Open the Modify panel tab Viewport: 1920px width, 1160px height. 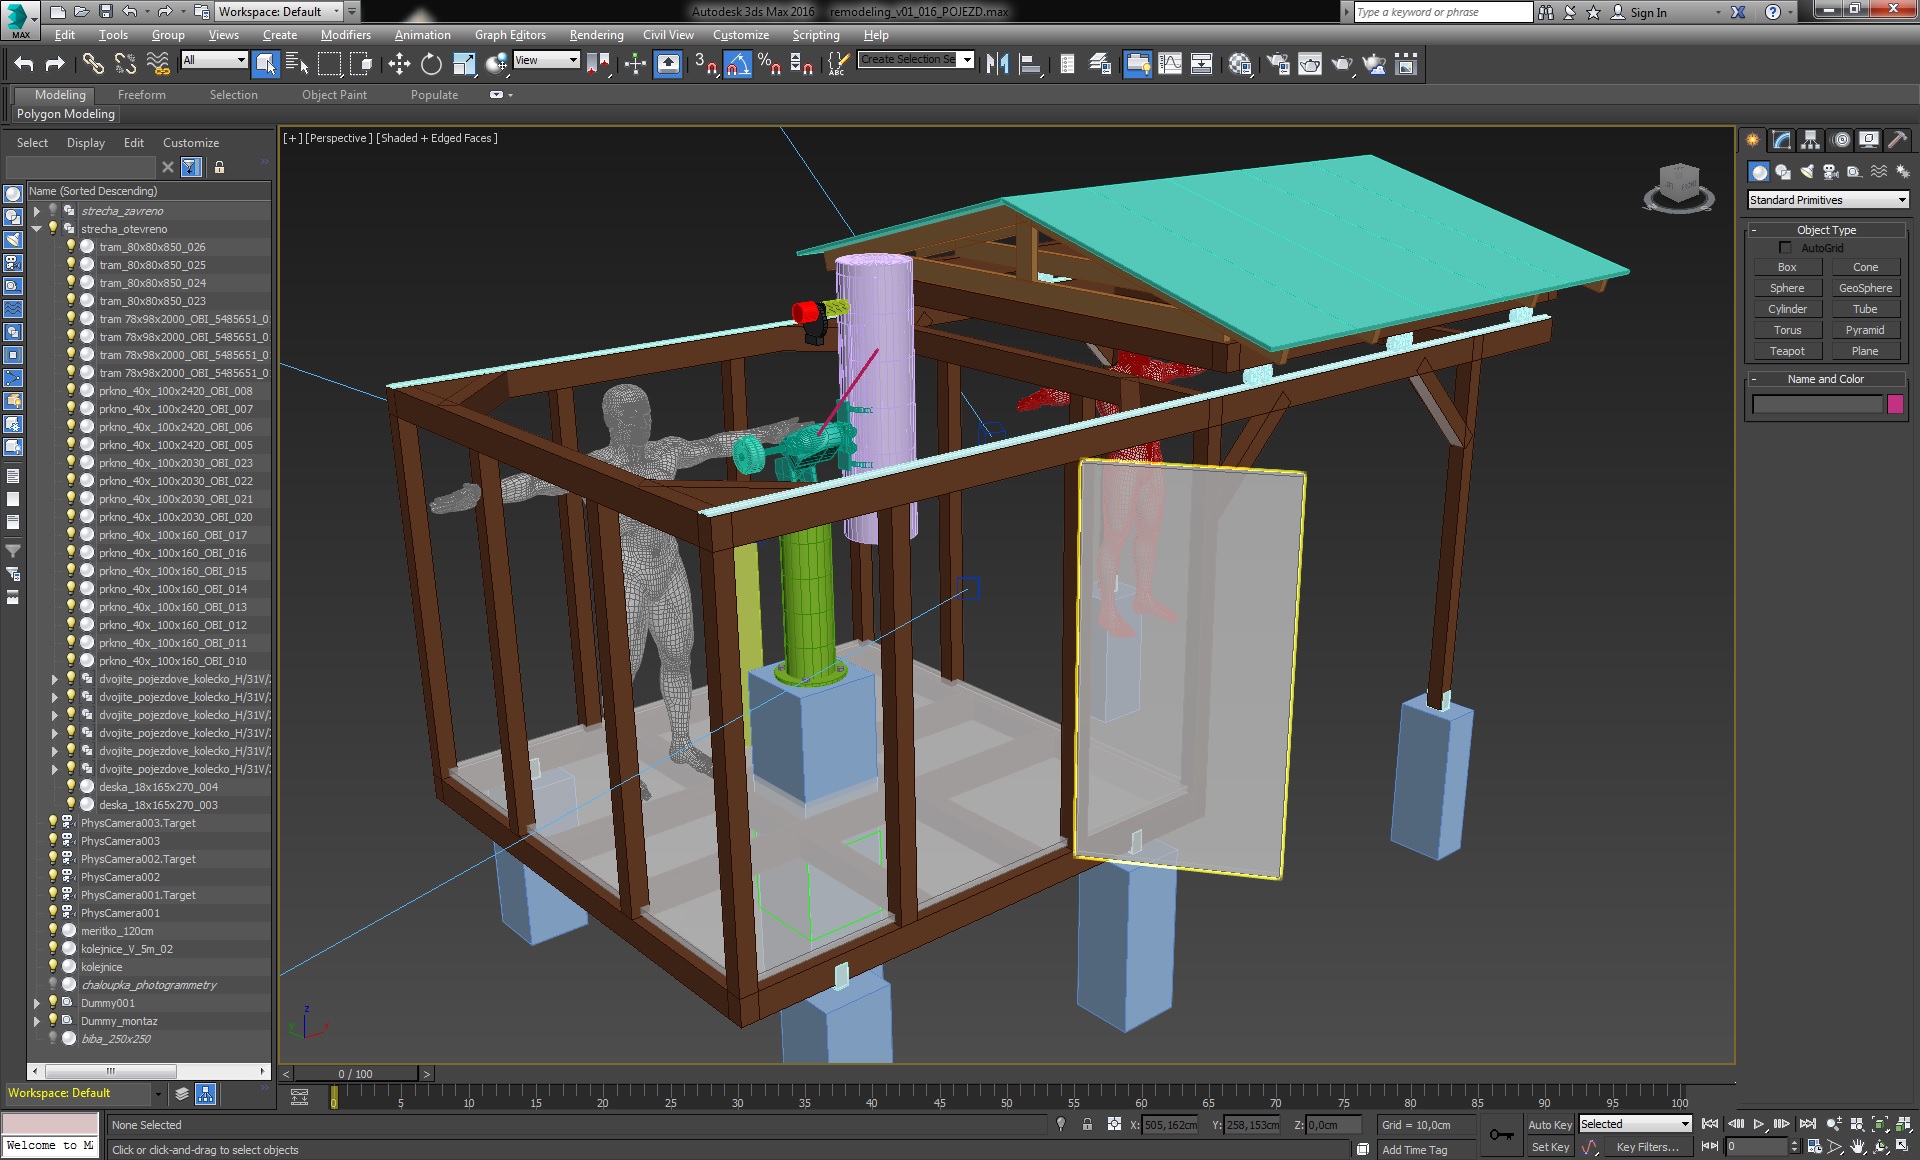(x=1781, y=140)
